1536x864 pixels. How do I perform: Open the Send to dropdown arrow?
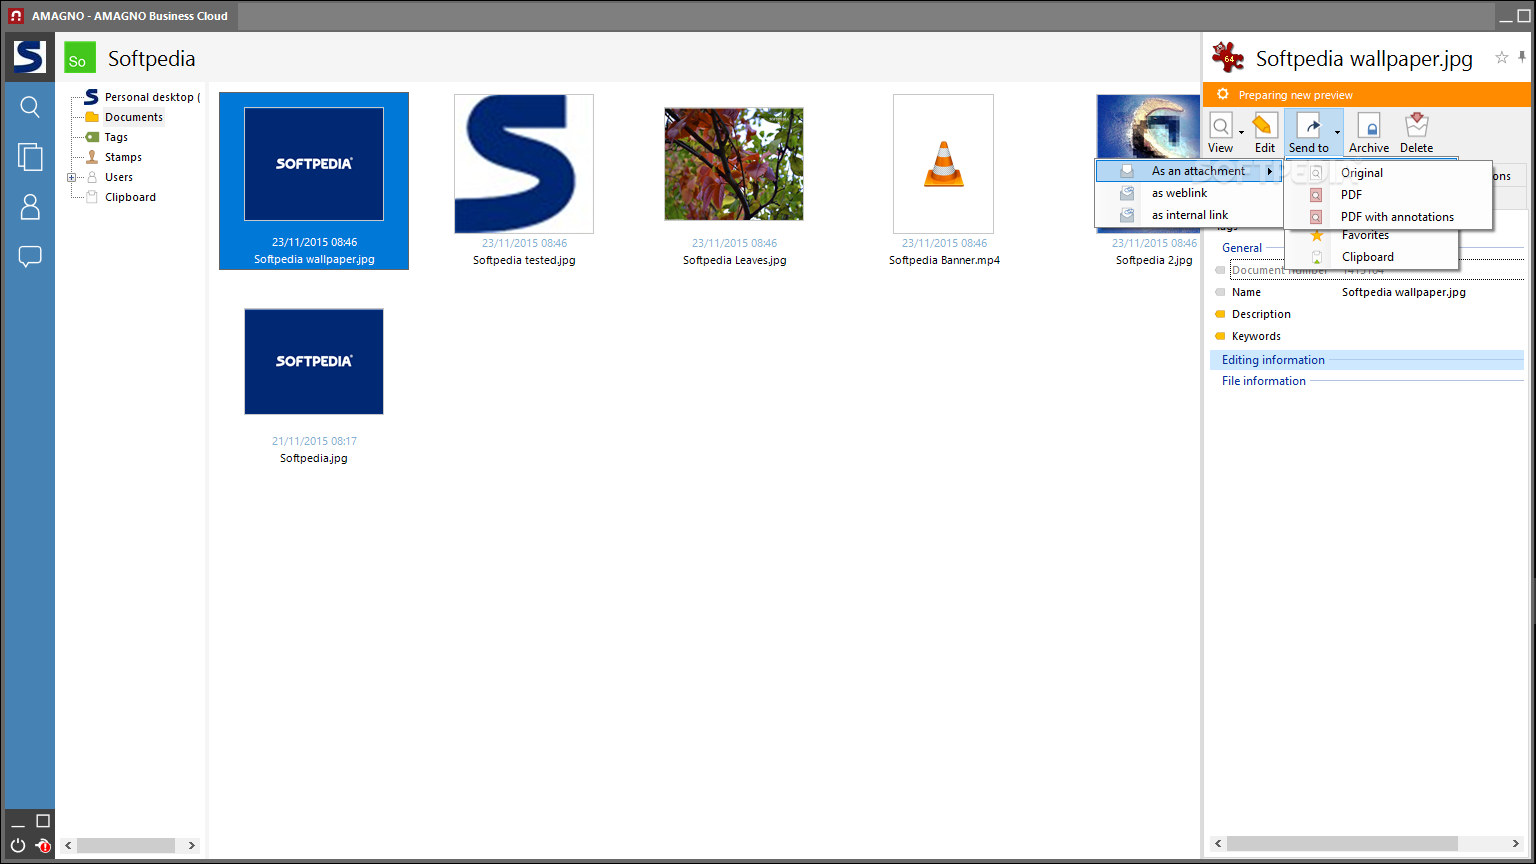tap(1337, 132)
